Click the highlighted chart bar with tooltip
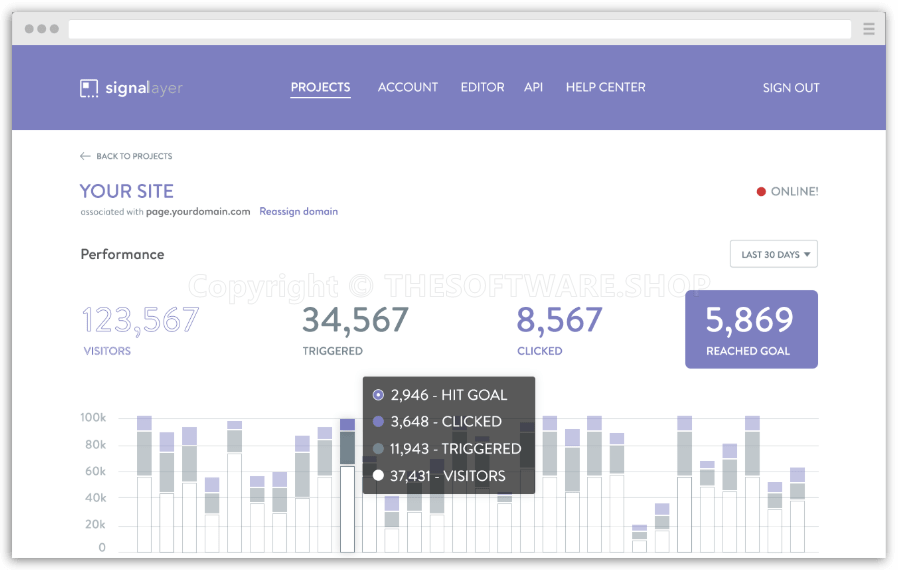This screenshot has height=570, width=898. (347, 485)
